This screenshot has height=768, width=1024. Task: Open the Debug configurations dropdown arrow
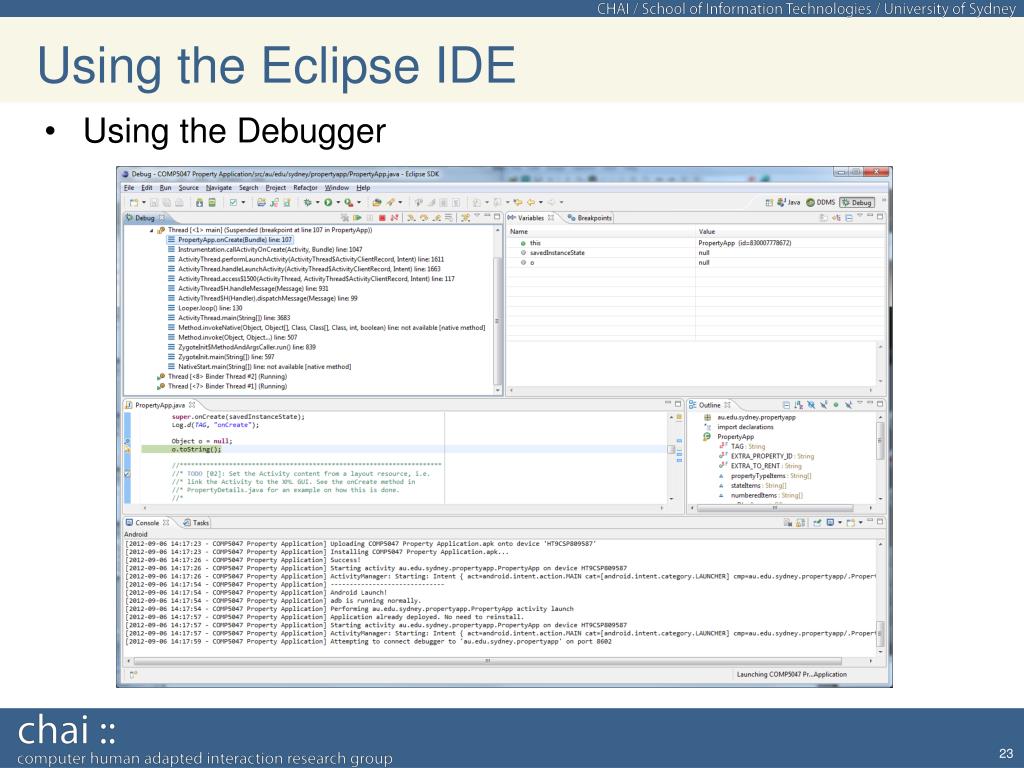pyautogui.click(x=317, y=202)
